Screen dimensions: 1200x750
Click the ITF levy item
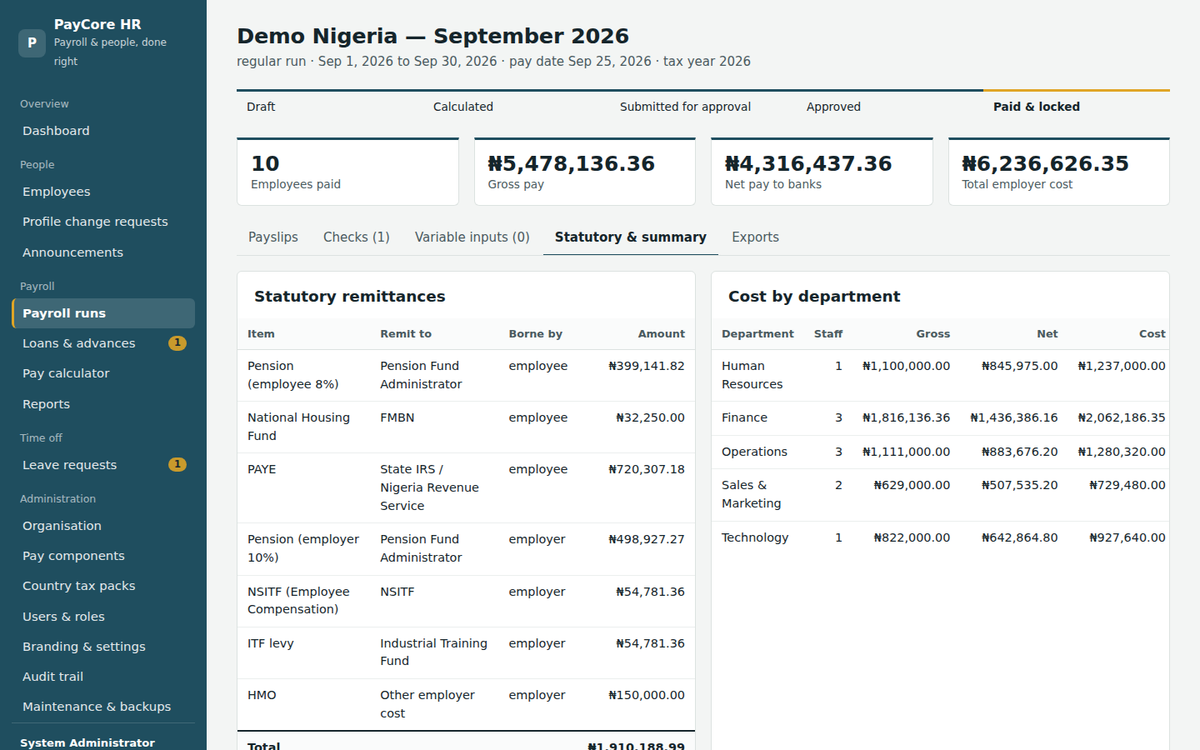click(271, 643)
